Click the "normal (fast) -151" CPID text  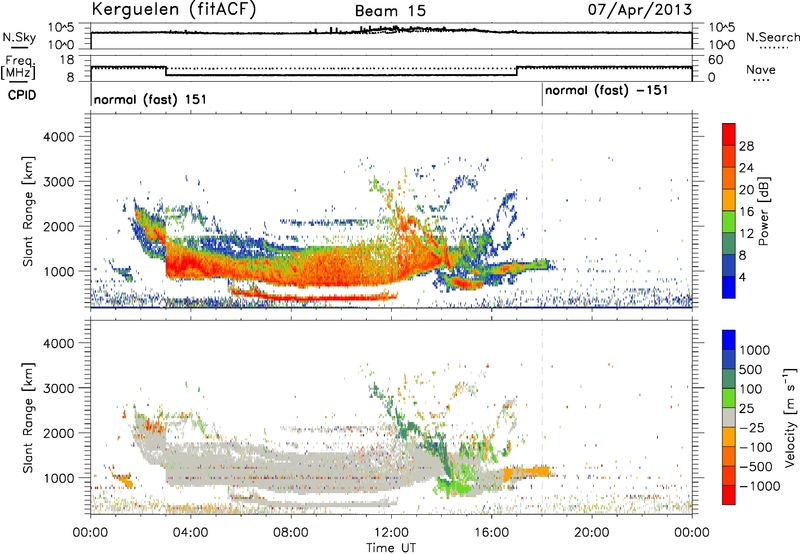coord(606,91)
